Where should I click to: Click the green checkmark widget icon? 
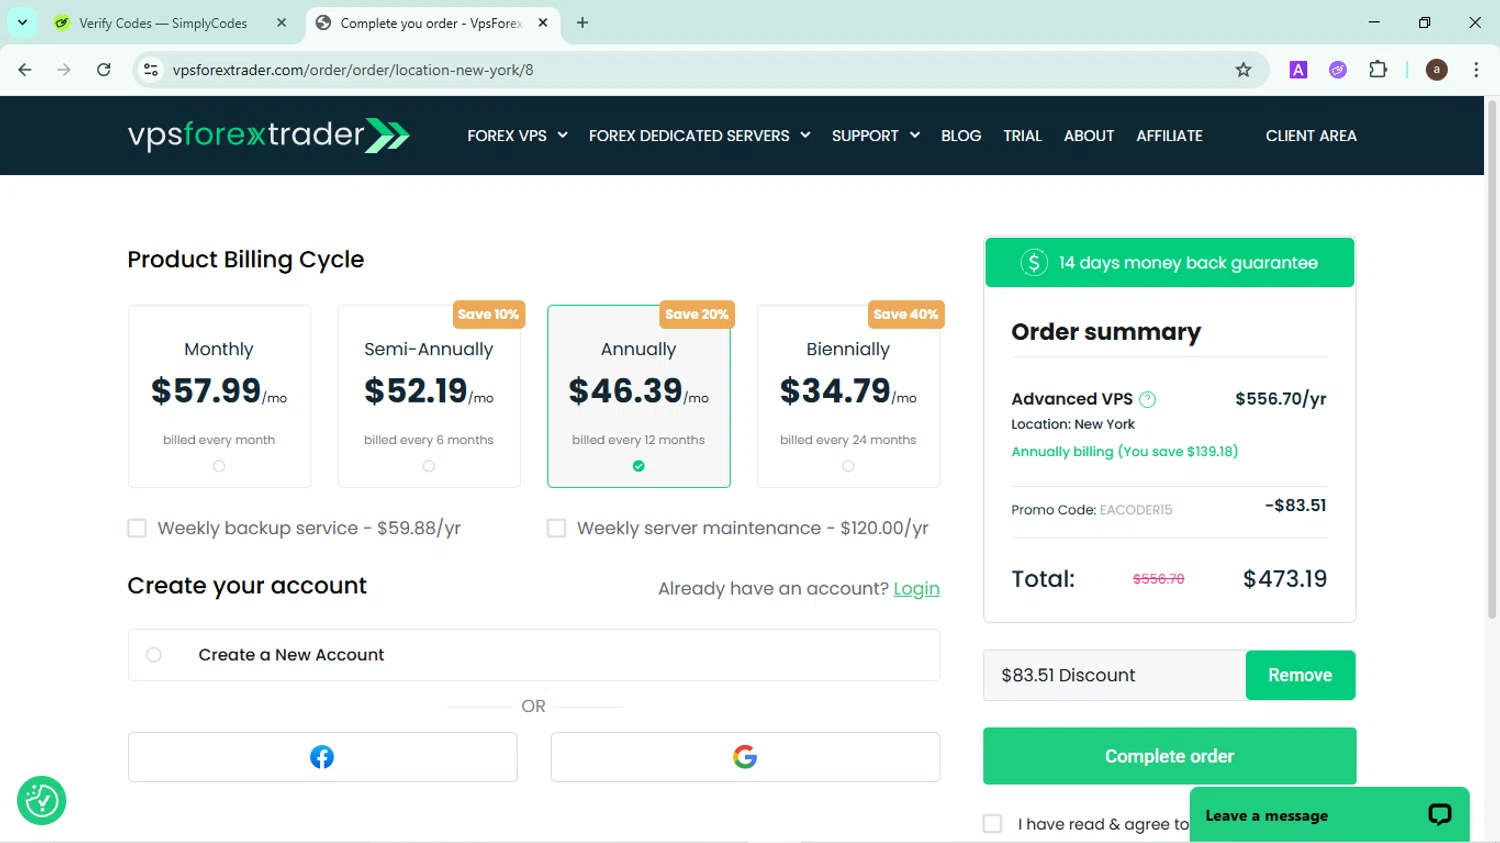coord(42,801)
